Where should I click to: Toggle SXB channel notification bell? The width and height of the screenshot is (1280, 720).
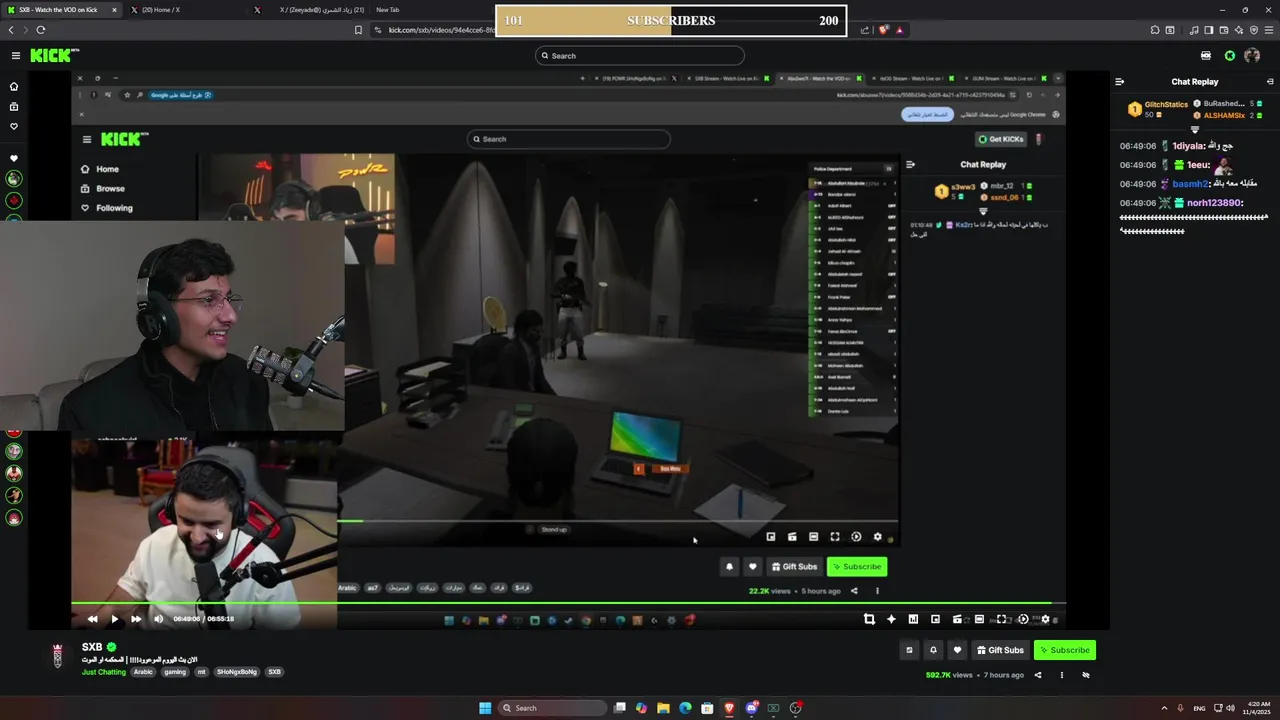[933, 650]
